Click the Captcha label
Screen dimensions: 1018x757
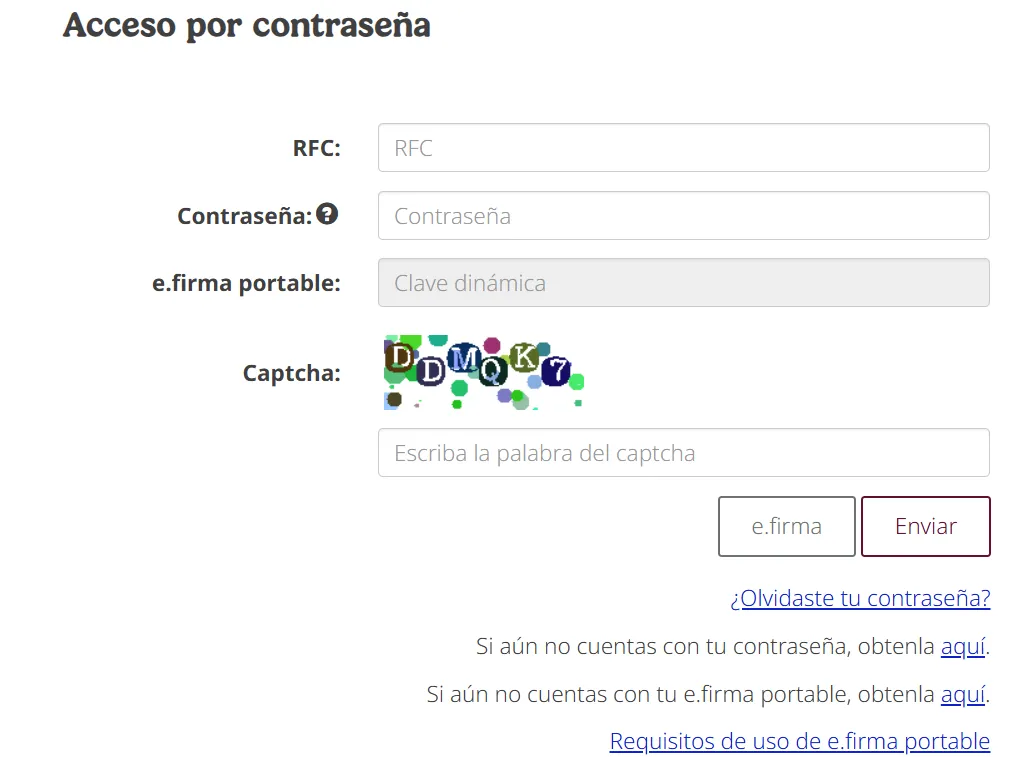(x=291, y=373)
